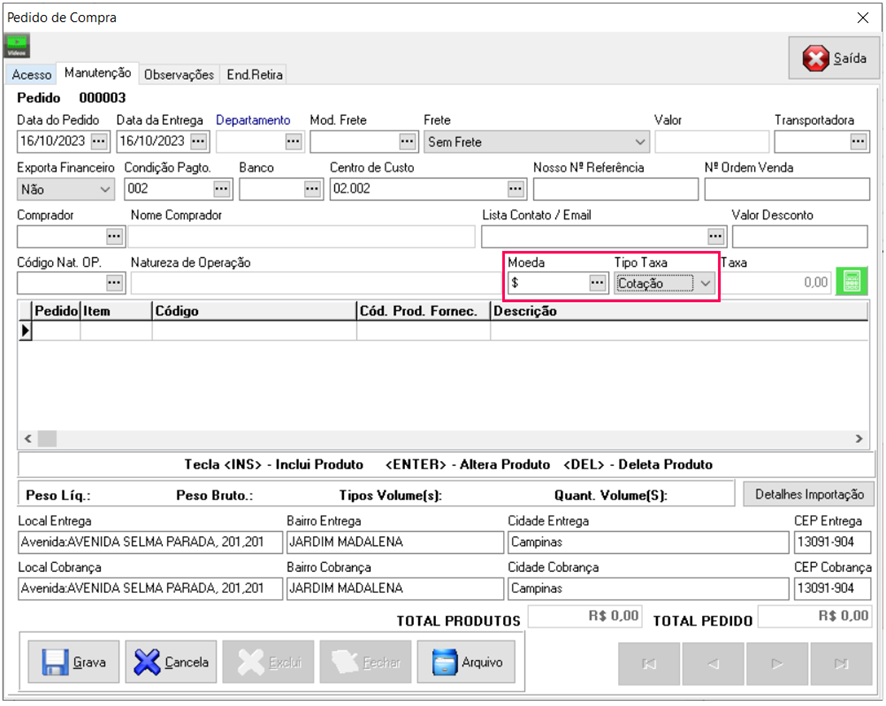Image resolution: width=886 pixels, height=706 pixels.
Task: Click the Código Nat. OP. lookup button
Action: point(115,283)
